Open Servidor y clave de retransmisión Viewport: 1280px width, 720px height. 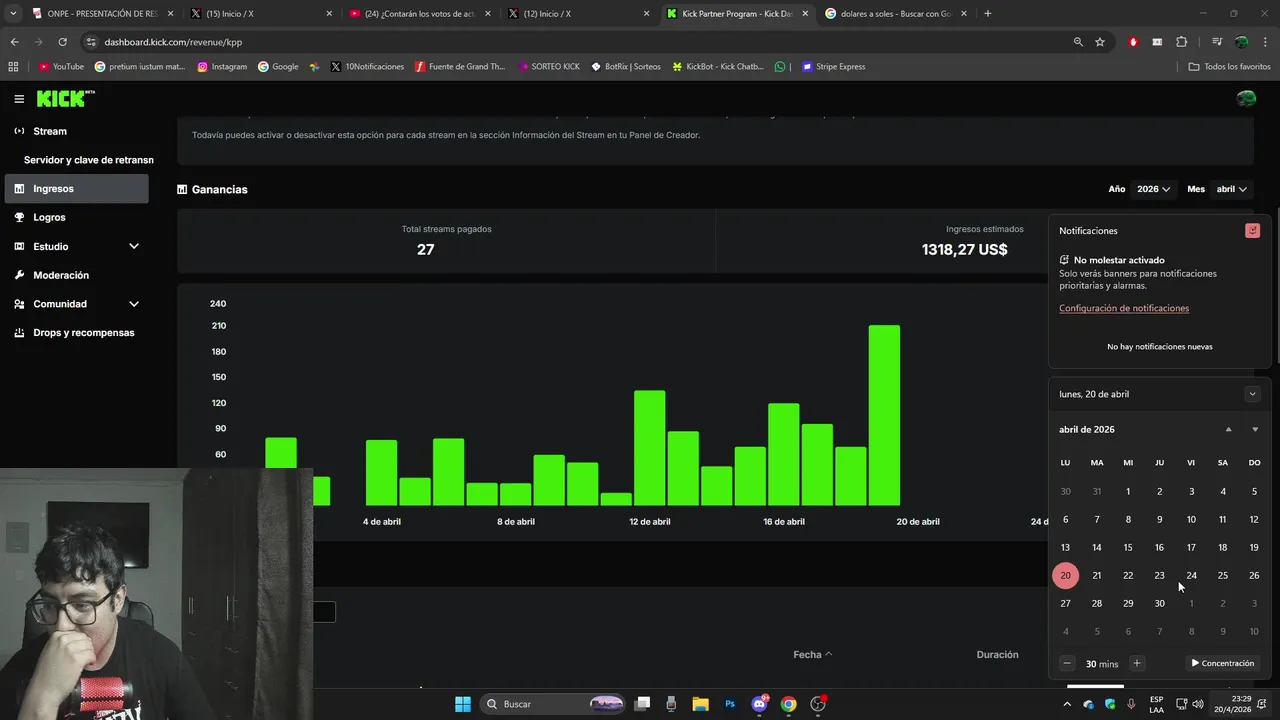(88, 160)
